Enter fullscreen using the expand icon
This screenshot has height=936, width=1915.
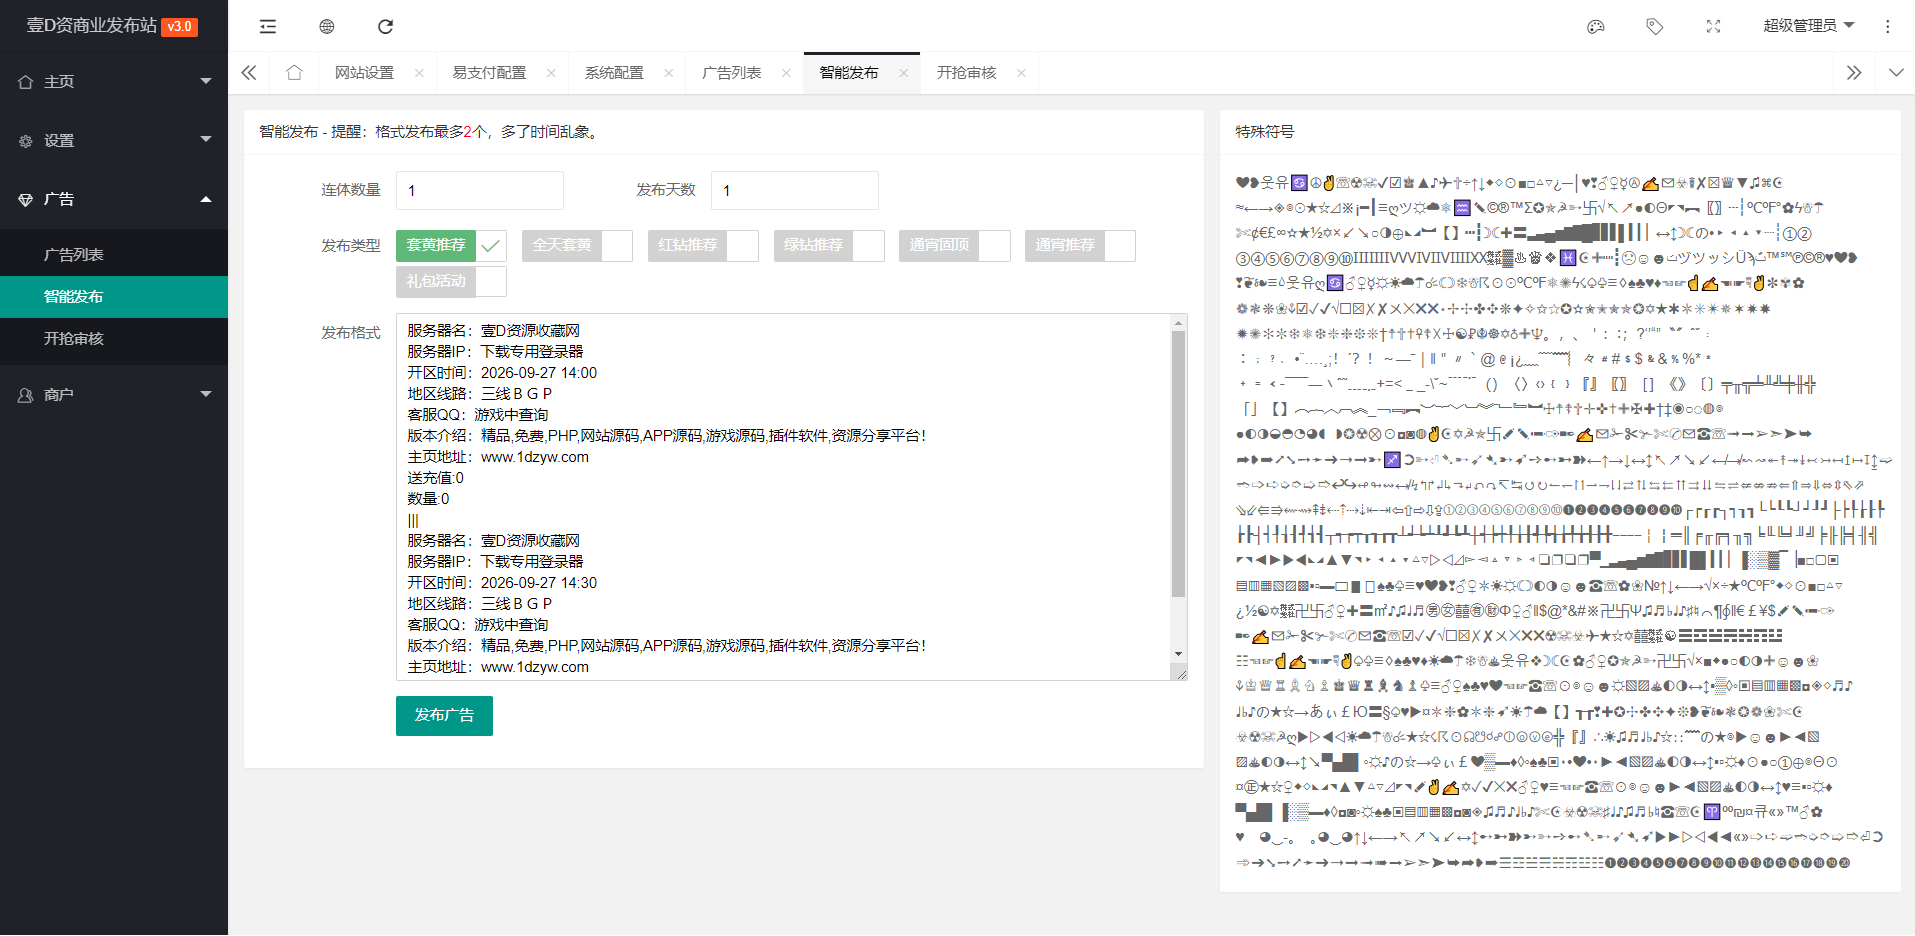point(1713,27)
